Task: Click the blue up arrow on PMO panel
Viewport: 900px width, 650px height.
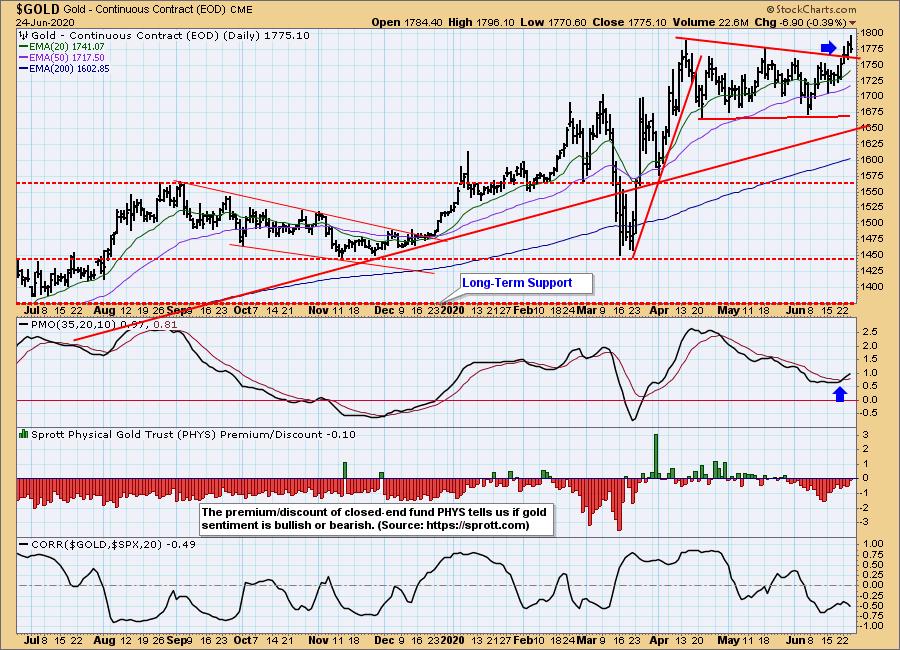Action: point(840,394)
